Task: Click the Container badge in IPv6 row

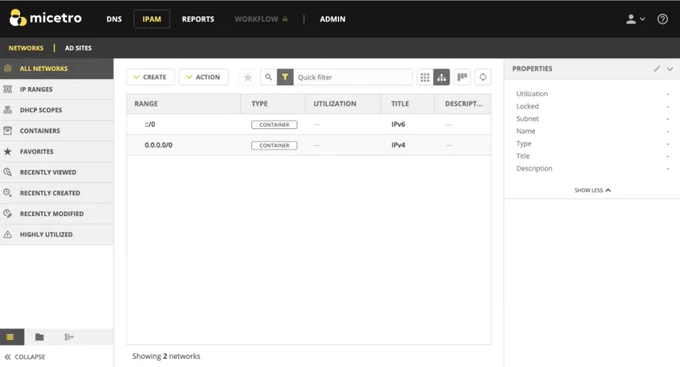Action: (274, 125)
